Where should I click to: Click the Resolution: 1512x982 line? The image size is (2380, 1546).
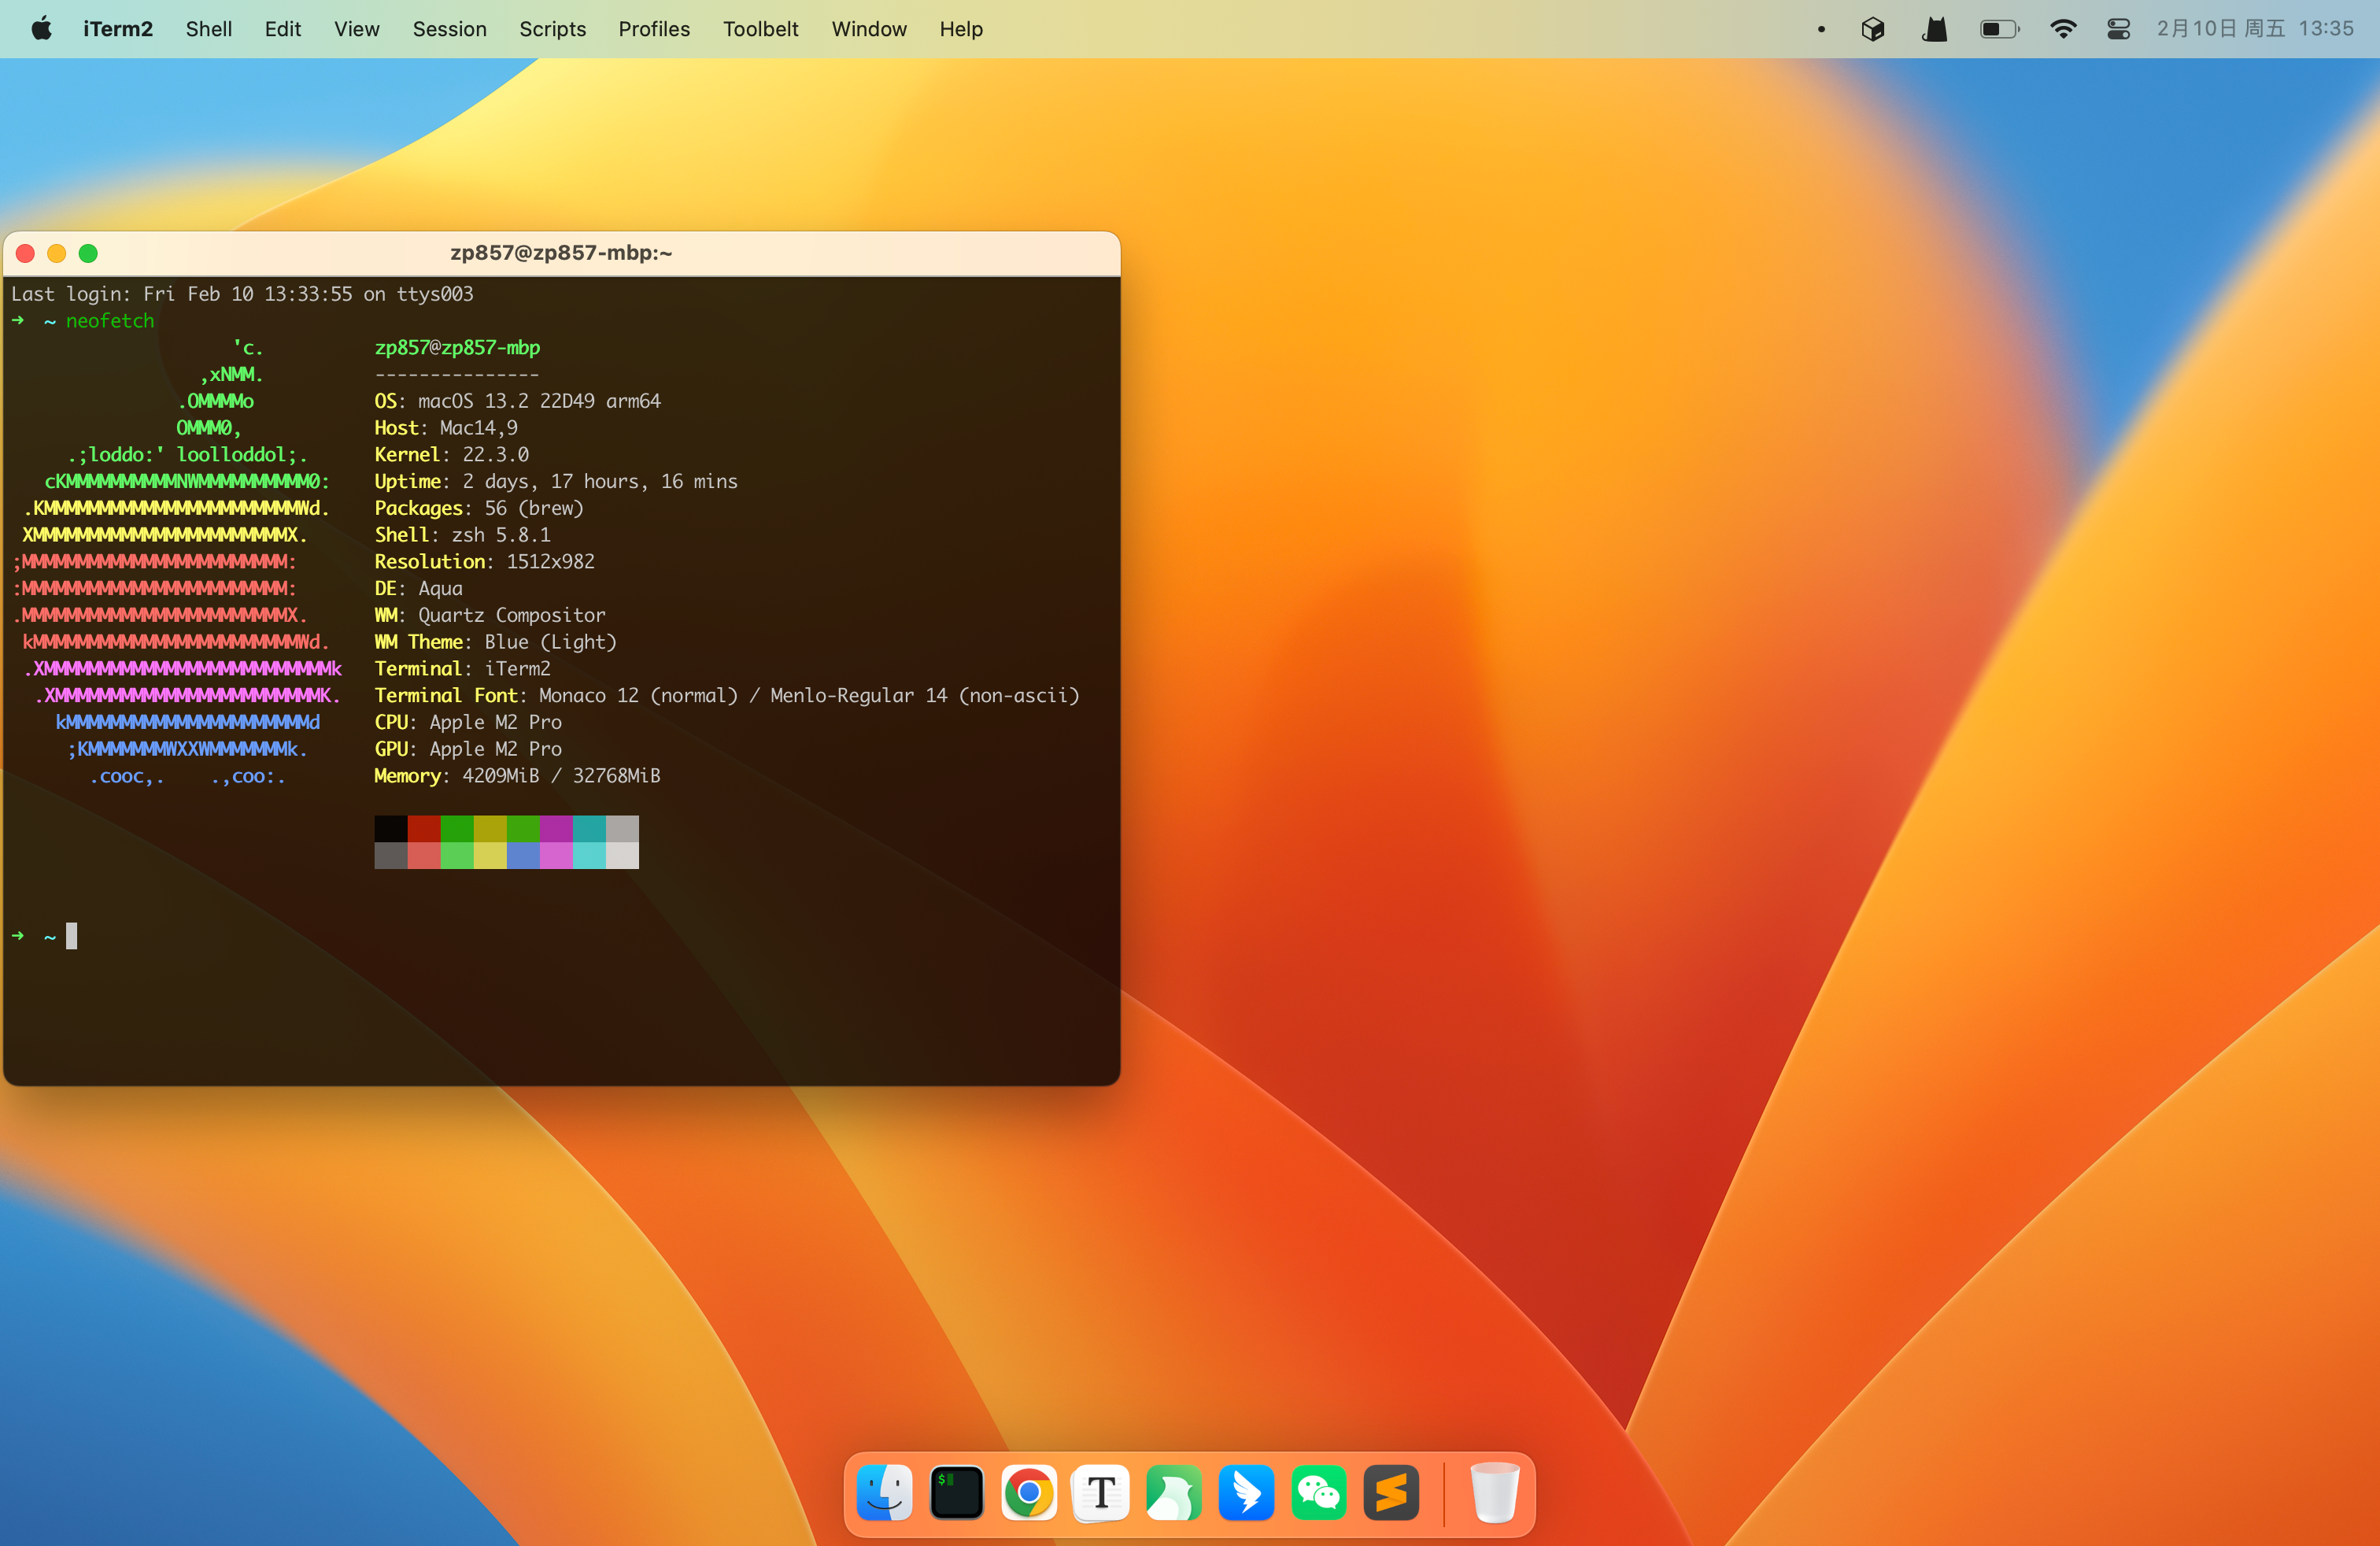pyautogui.click(x=484, y=562)
